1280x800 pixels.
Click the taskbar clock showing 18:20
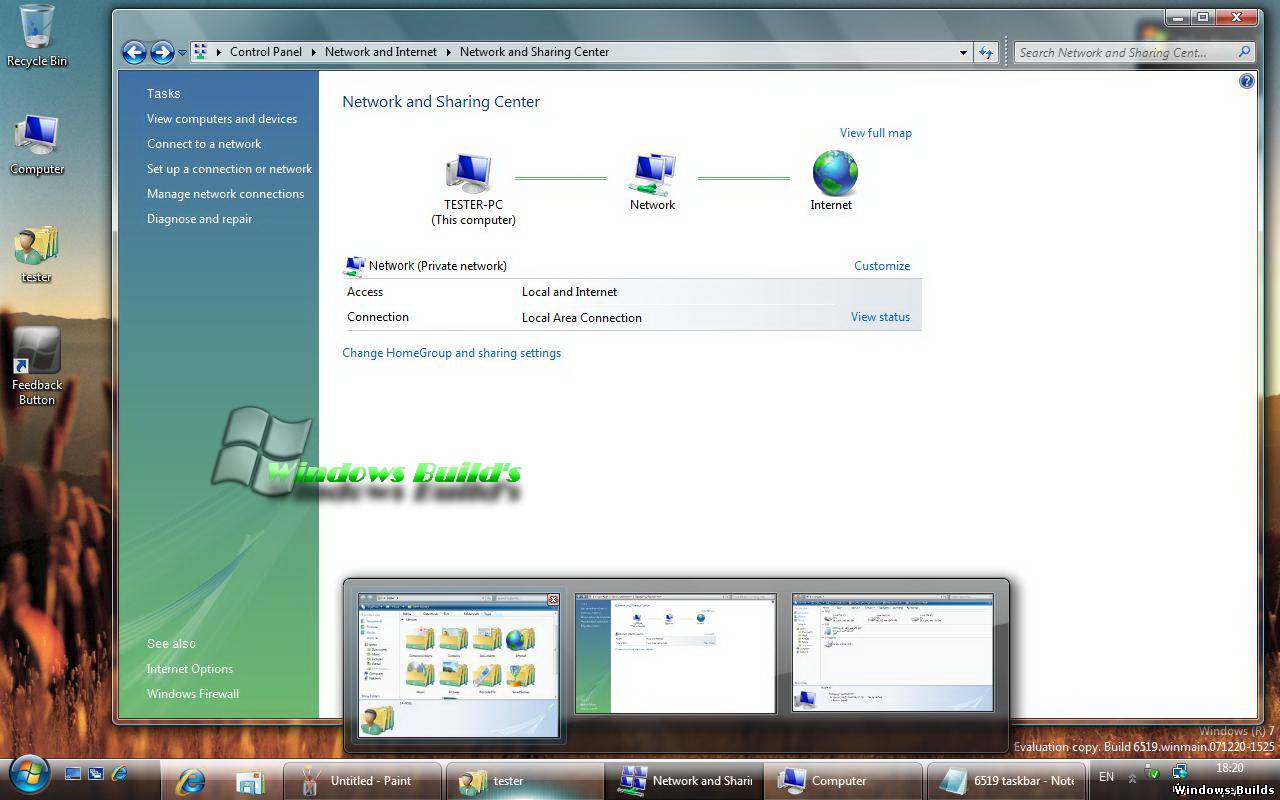1230,769
